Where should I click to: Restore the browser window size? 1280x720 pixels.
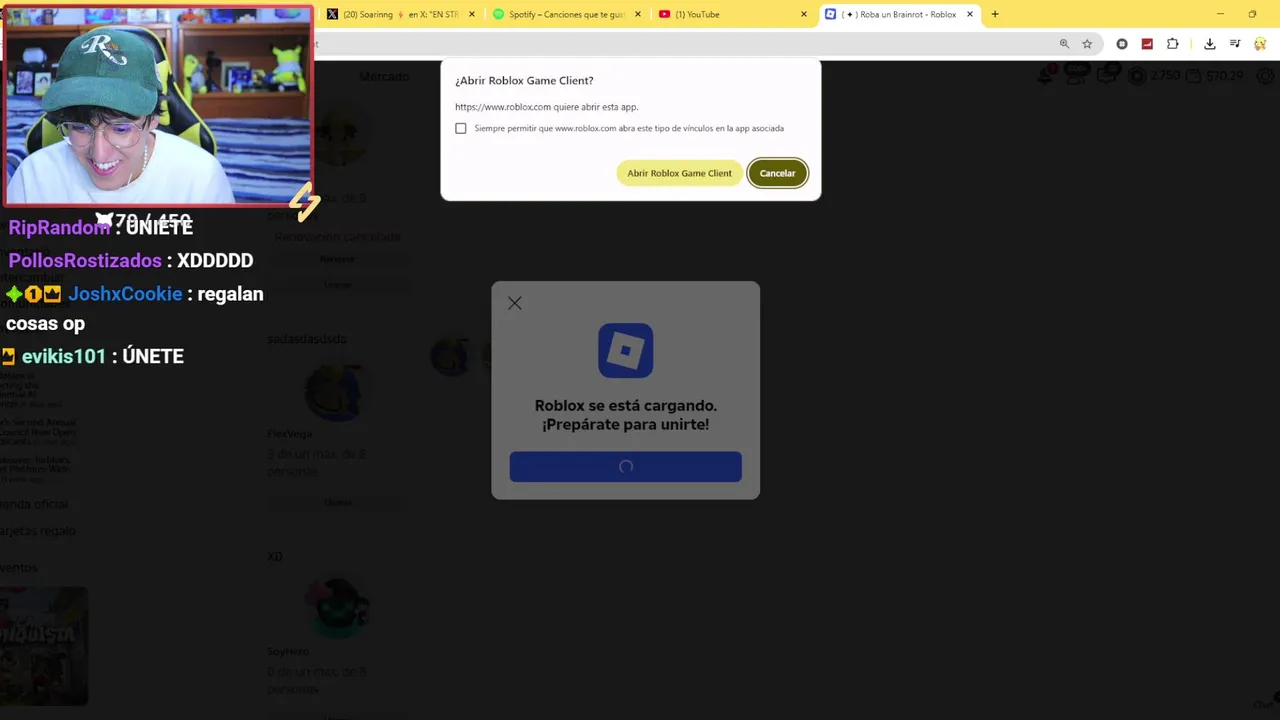(x=1252, y=14)
